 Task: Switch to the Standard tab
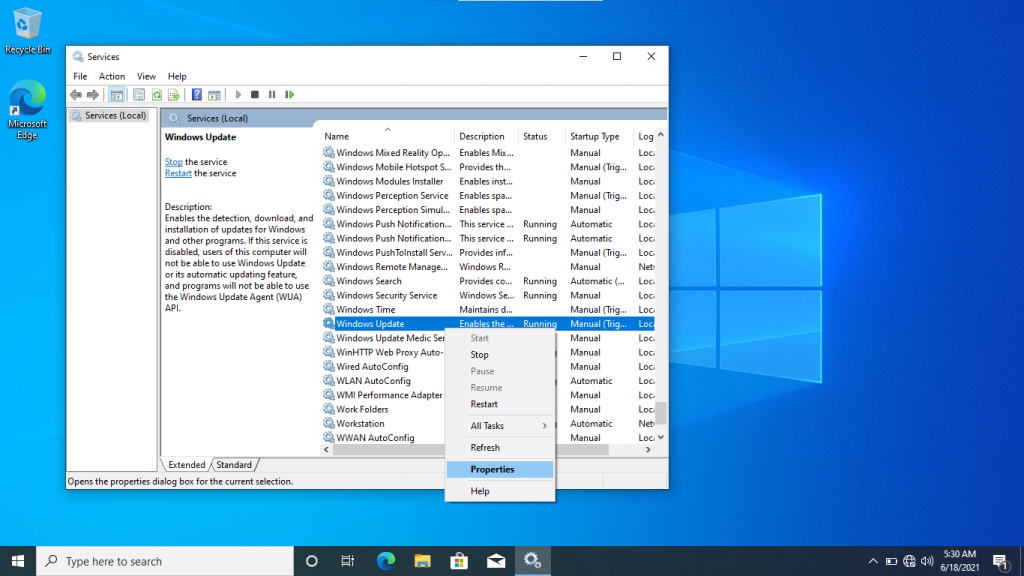coord(234,465)
